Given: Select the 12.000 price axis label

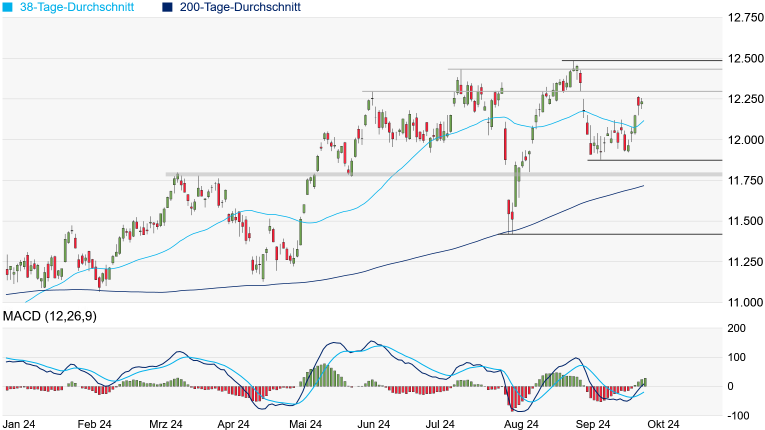Looking at the screenshot, I should point(746,140).
